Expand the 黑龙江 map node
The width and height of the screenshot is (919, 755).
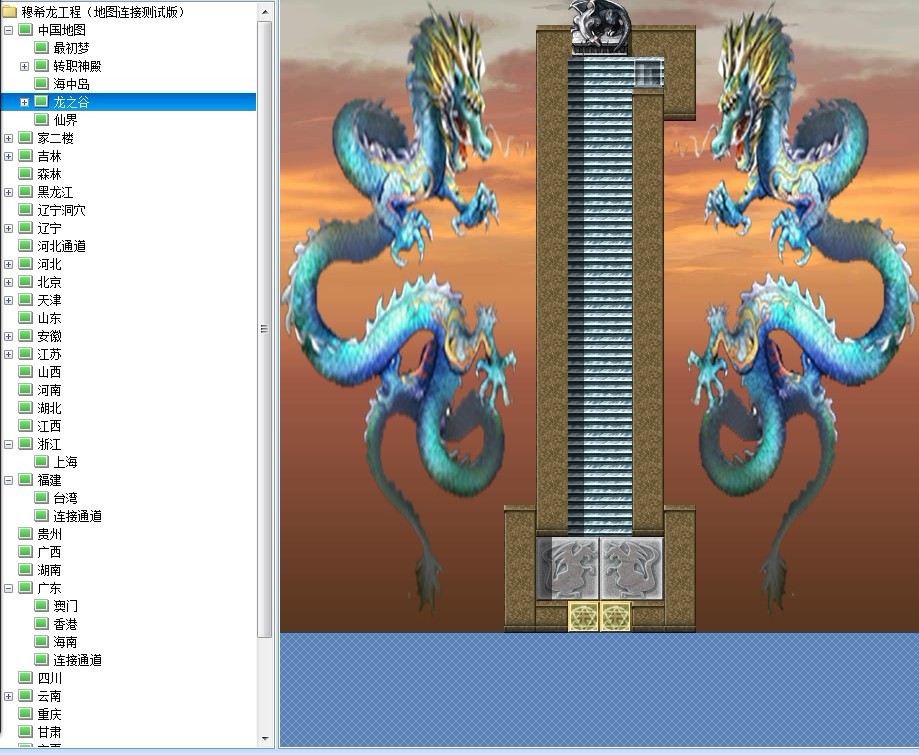click(8, 192)
